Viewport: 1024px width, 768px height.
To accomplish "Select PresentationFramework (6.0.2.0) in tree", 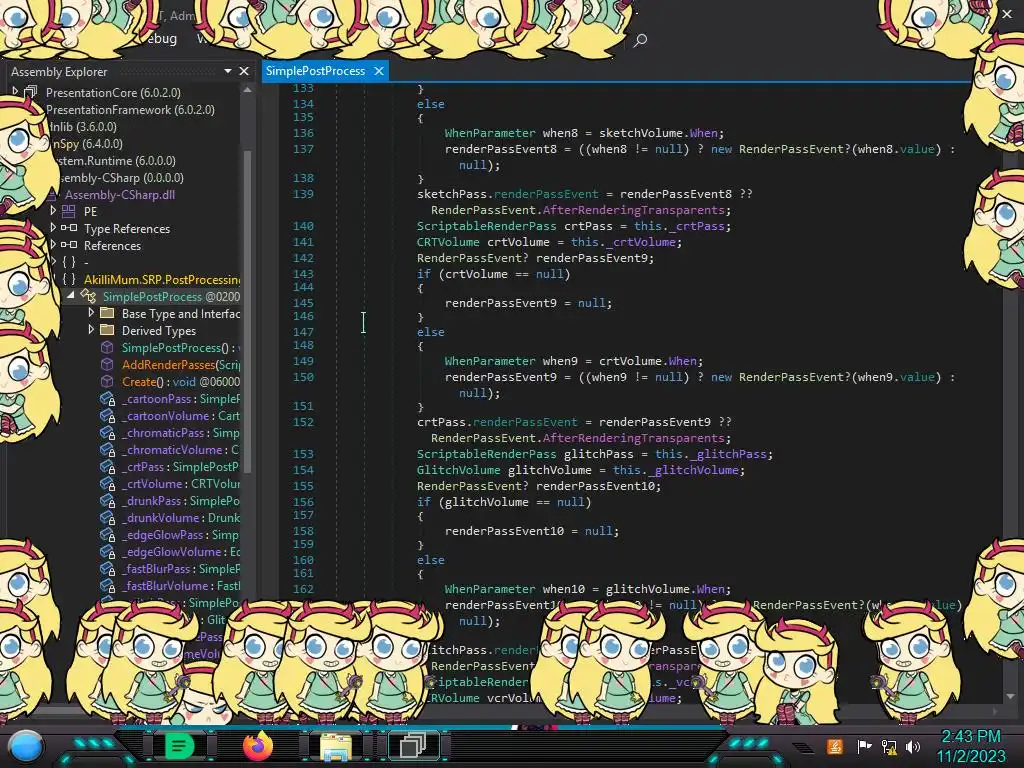I will 130,110.
